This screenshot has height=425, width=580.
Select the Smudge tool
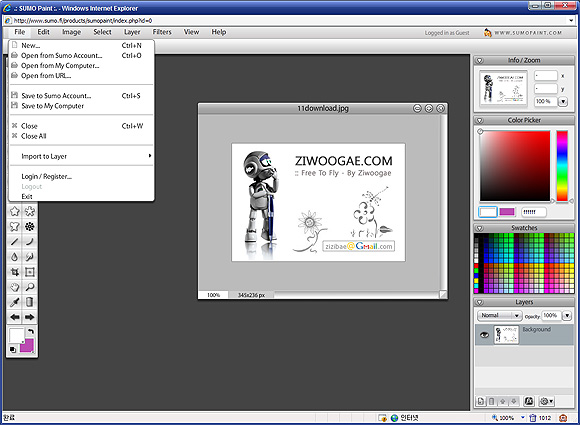click(x=30, y=257)
